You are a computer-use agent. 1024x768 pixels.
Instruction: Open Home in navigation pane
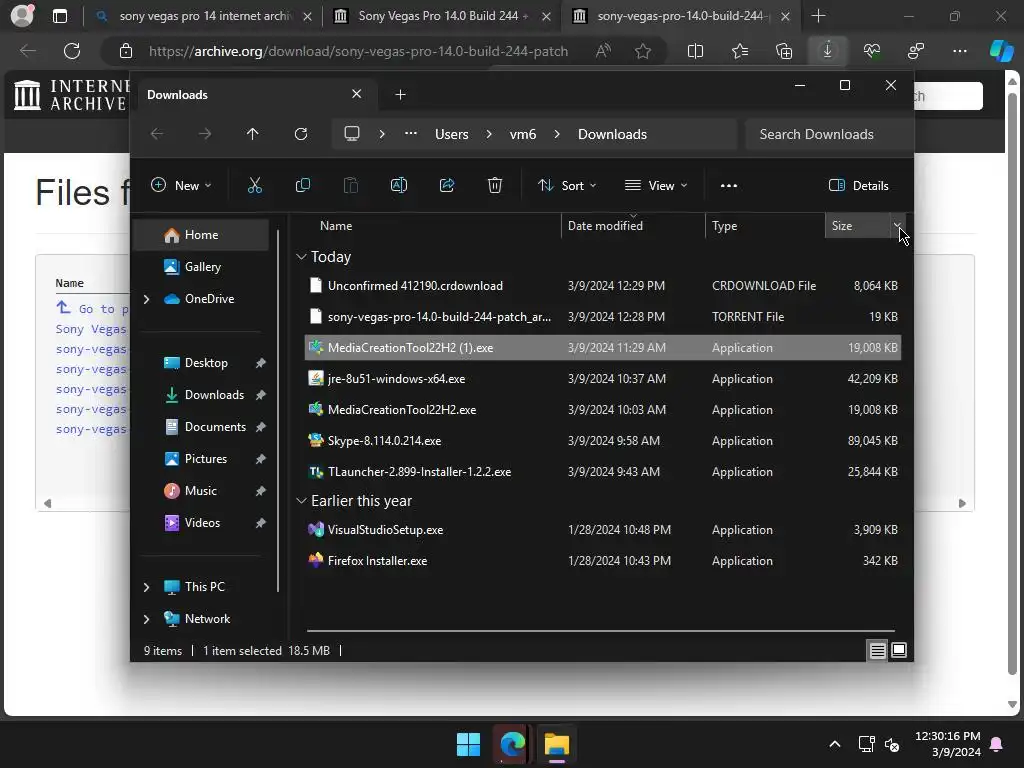[201, 235]
